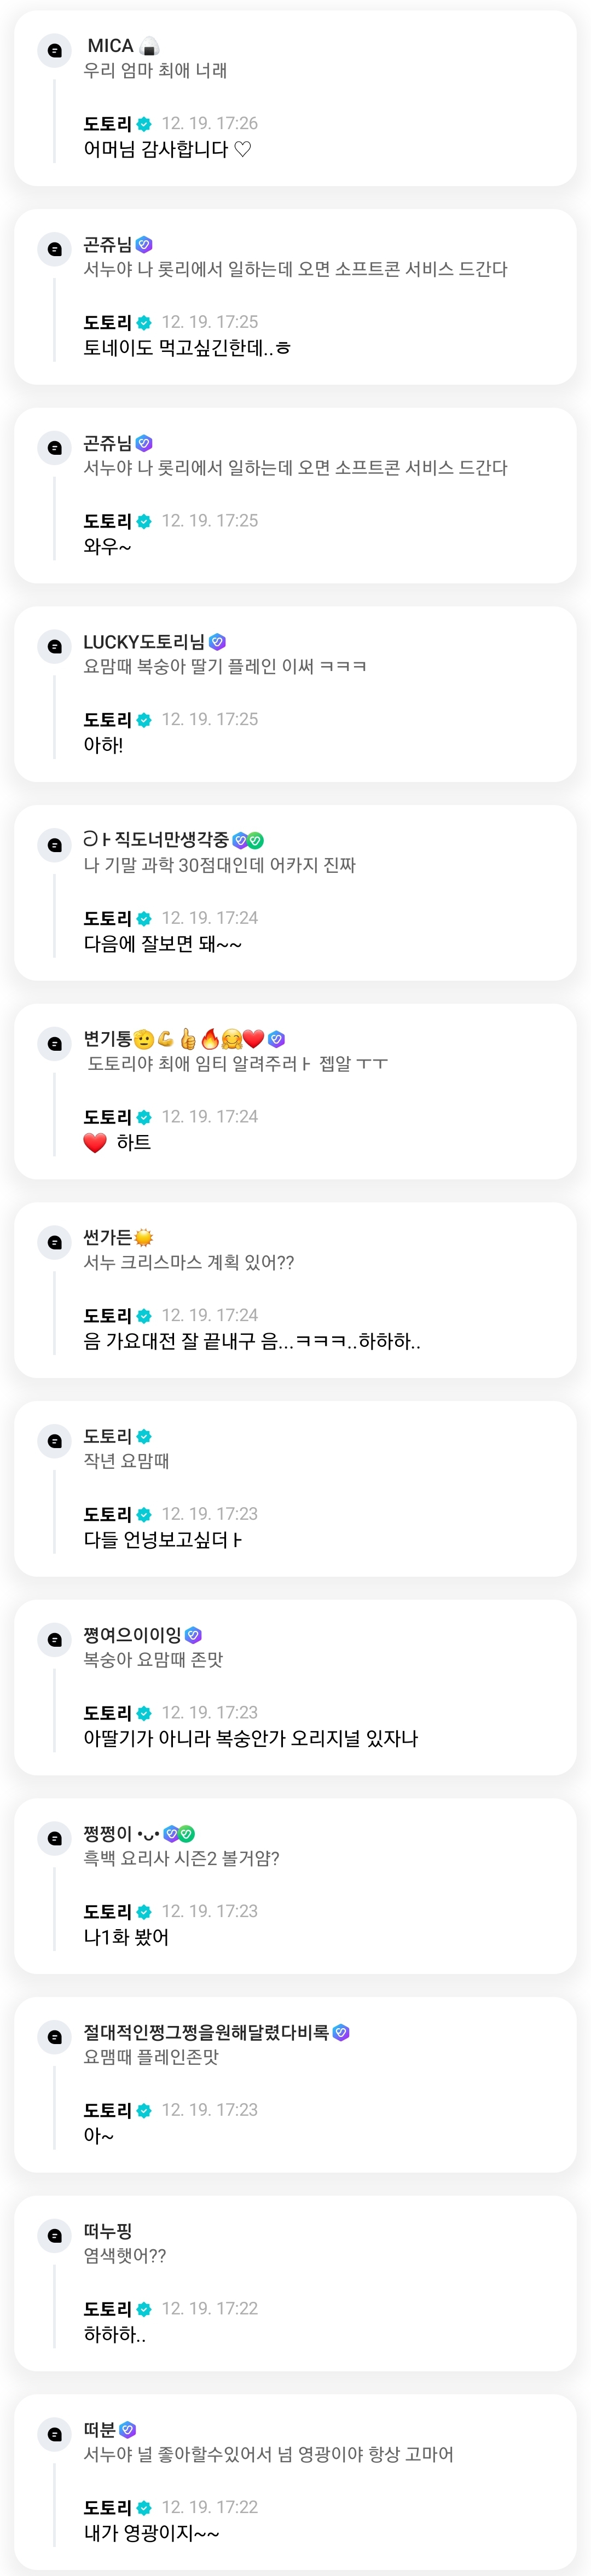Open username 변기통 profile
Screen dimensions: 591x2576
click(x=108, y=1039)
